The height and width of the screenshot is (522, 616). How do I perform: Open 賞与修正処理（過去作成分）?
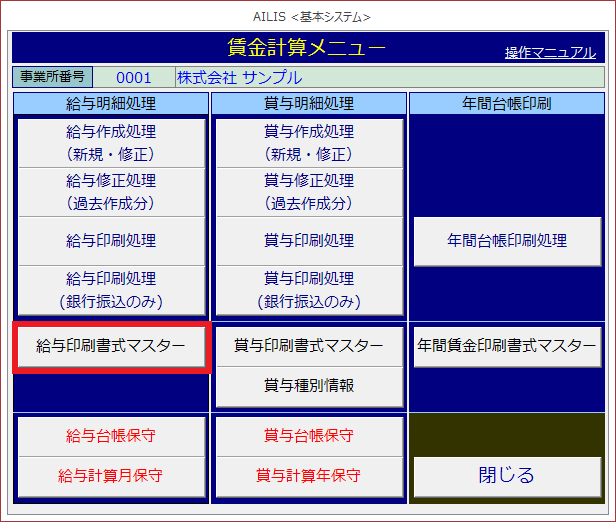point(309,191)
